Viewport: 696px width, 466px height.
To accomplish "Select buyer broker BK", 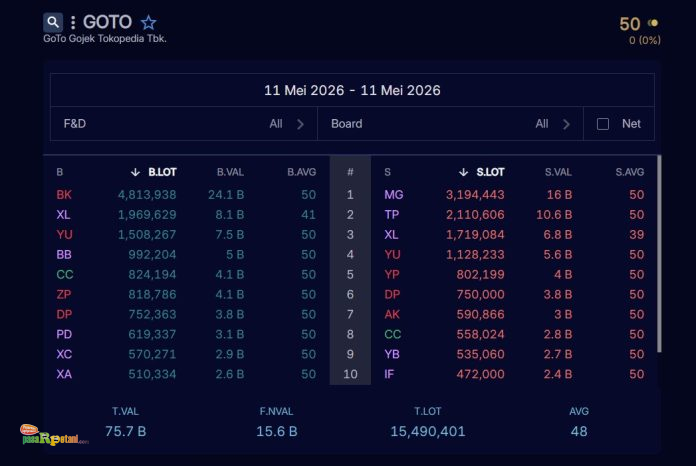I will [64, 195].
